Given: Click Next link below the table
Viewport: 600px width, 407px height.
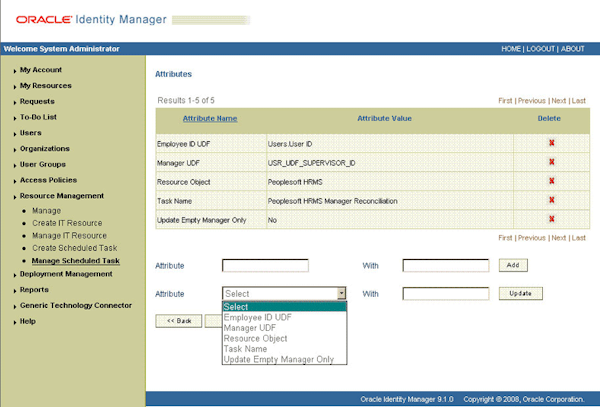Looking at the screenshot, I should (x=559, y=238).
